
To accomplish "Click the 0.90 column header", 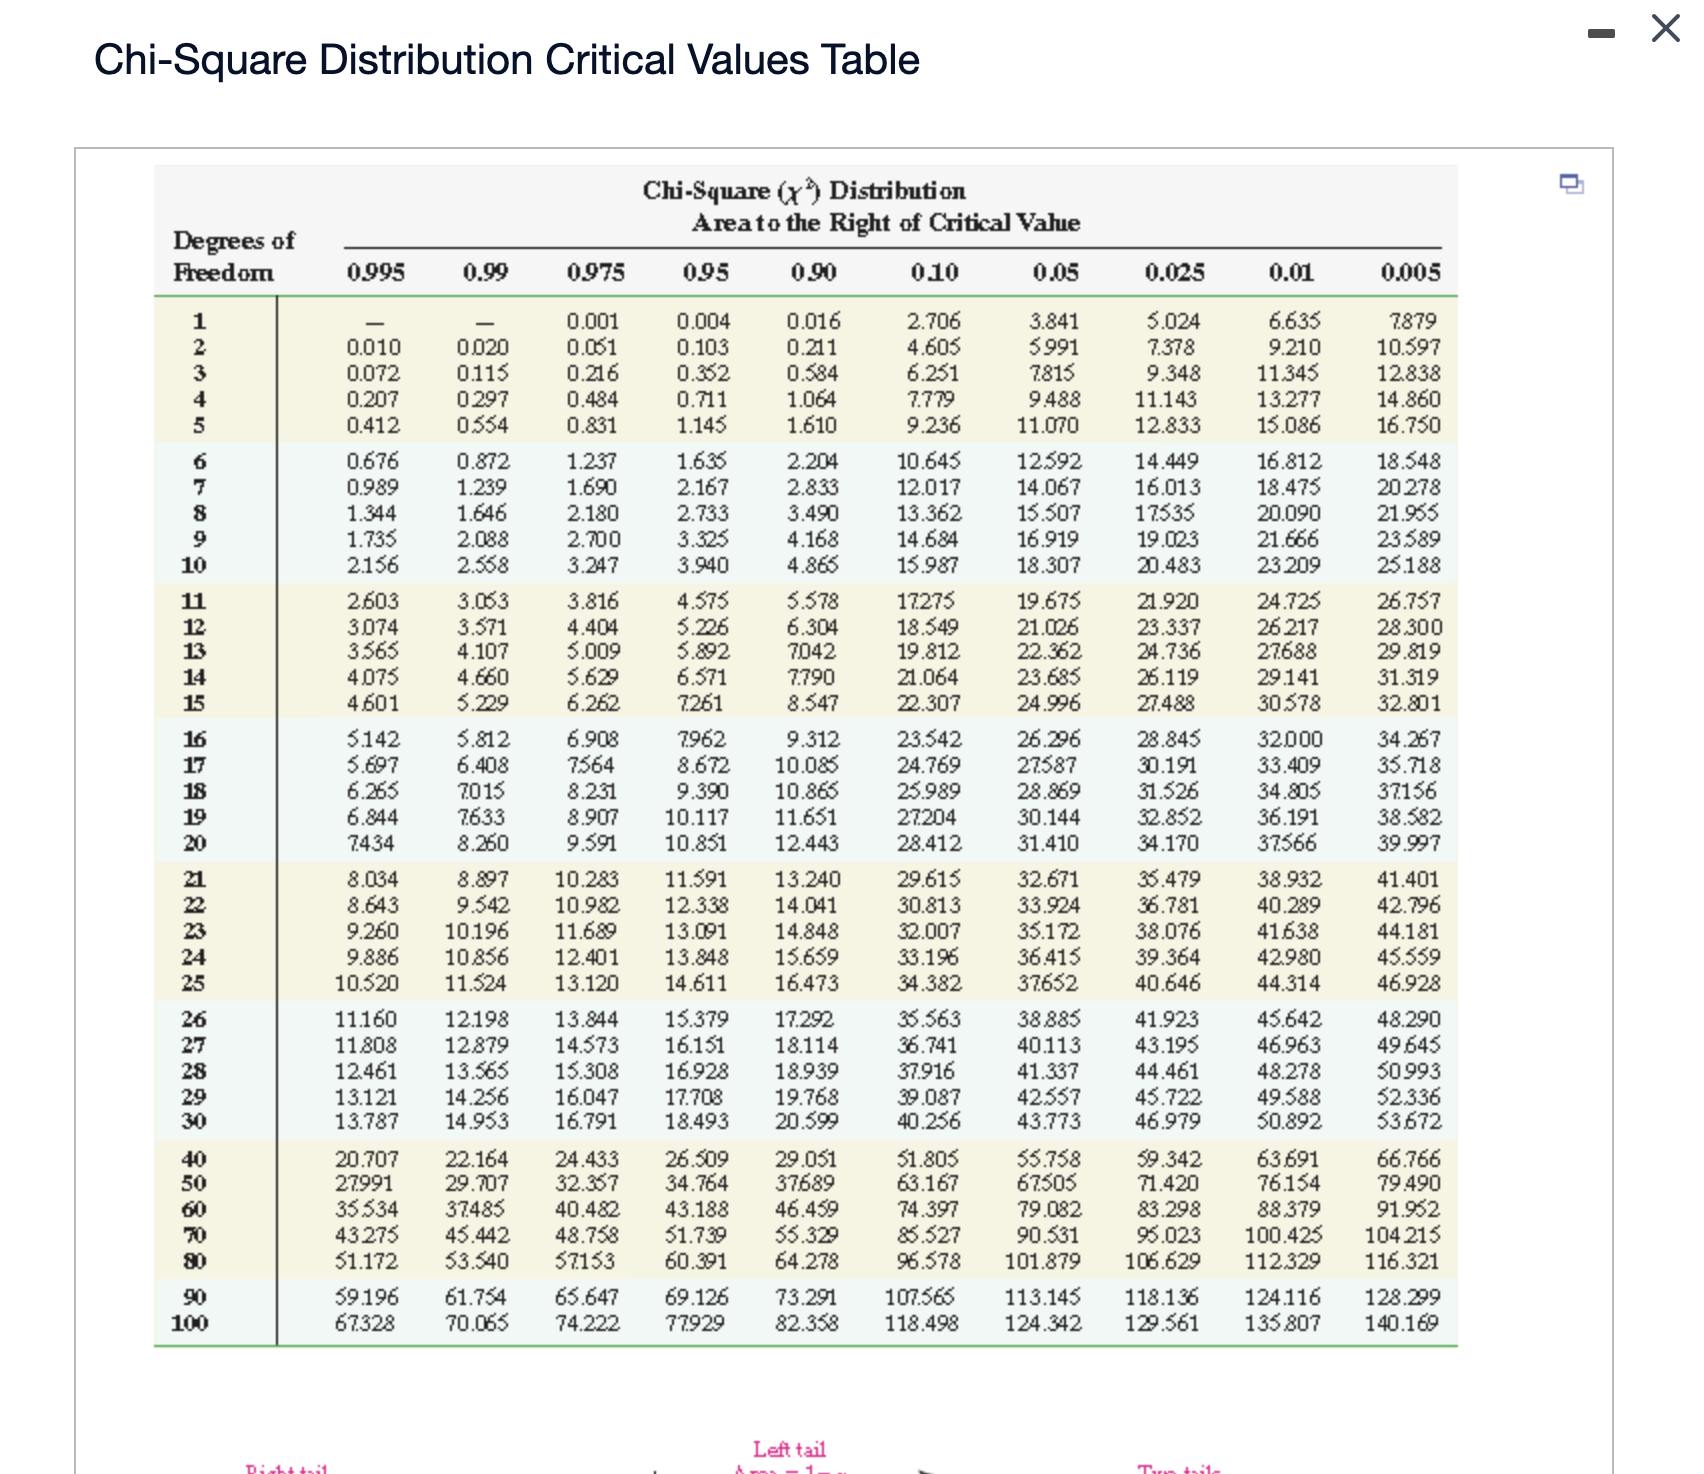I will click(x=814, y=271).
